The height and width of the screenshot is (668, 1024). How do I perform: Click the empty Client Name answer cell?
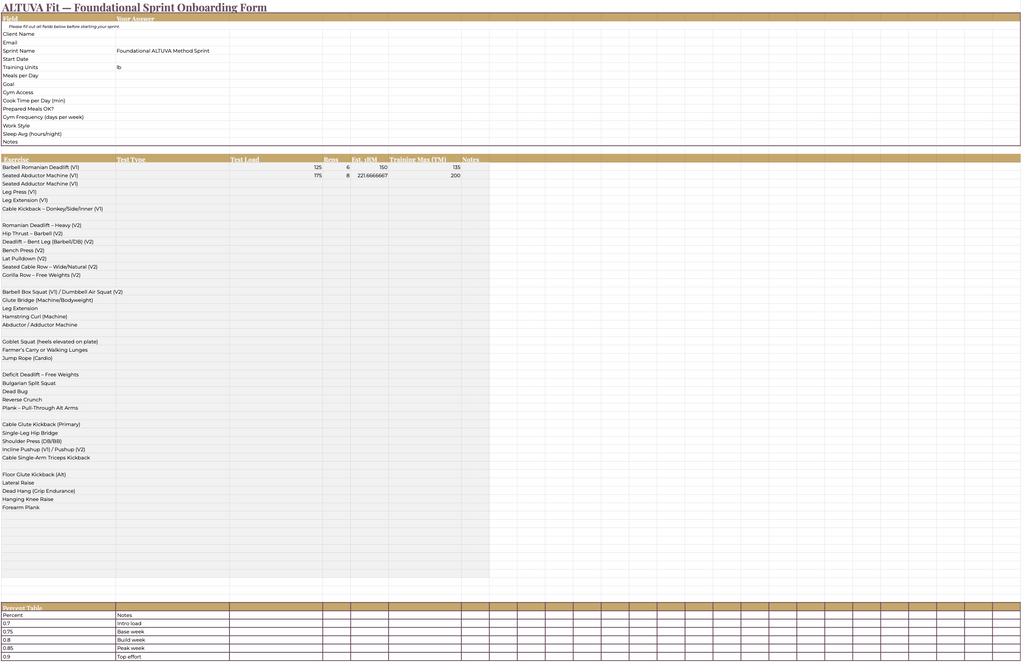click(x=172, y=34)
